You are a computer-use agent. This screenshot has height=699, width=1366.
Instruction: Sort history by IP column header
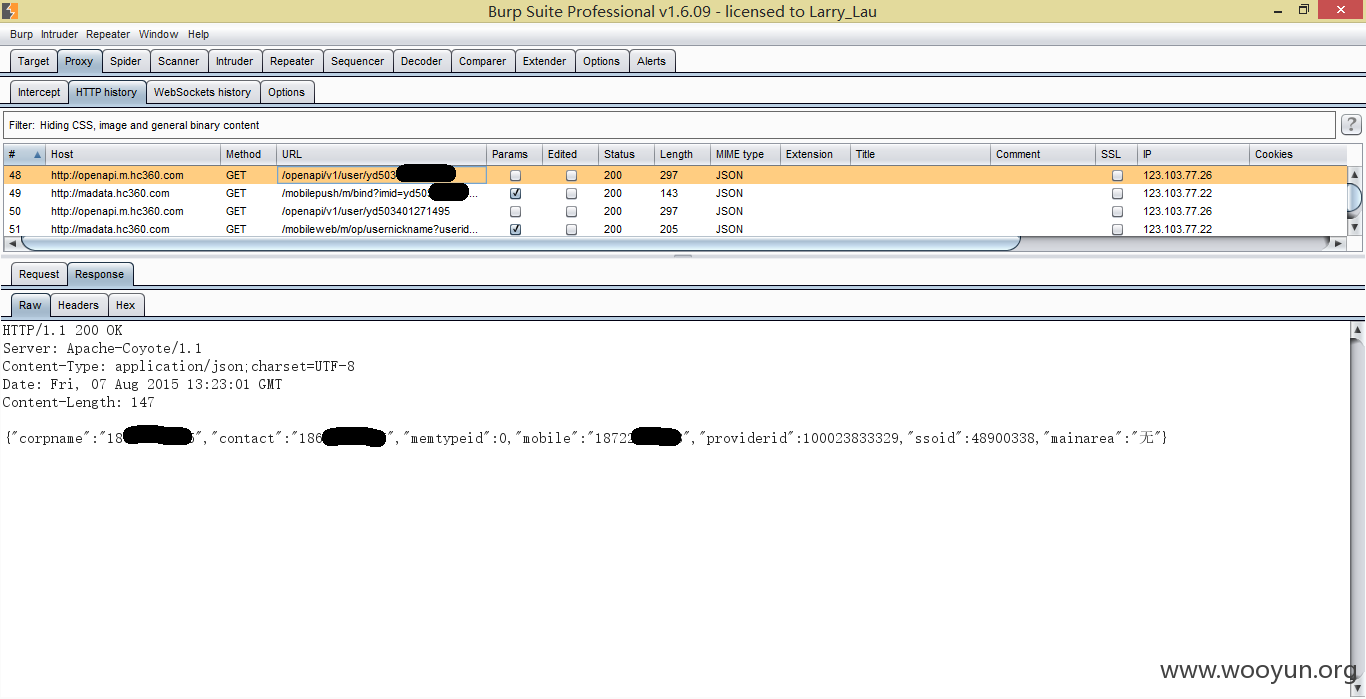(x=1194, y=154)
